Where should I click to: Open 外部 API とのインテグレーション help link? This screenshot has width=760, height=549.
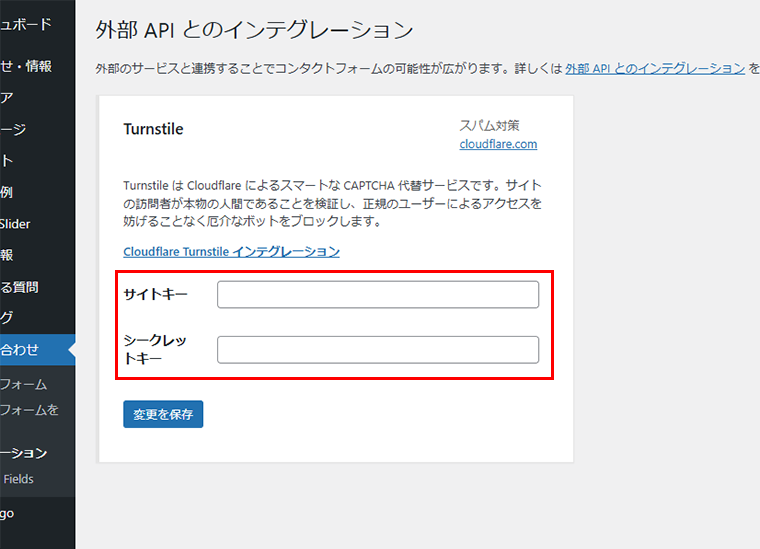tap(655, 68)
